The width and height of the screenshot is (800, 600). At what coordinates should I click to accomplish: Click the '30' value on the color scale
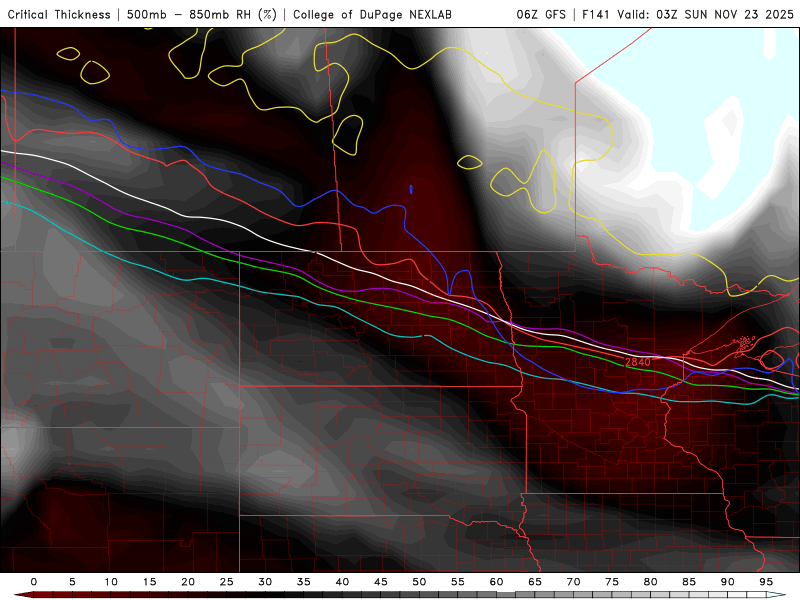265,582
